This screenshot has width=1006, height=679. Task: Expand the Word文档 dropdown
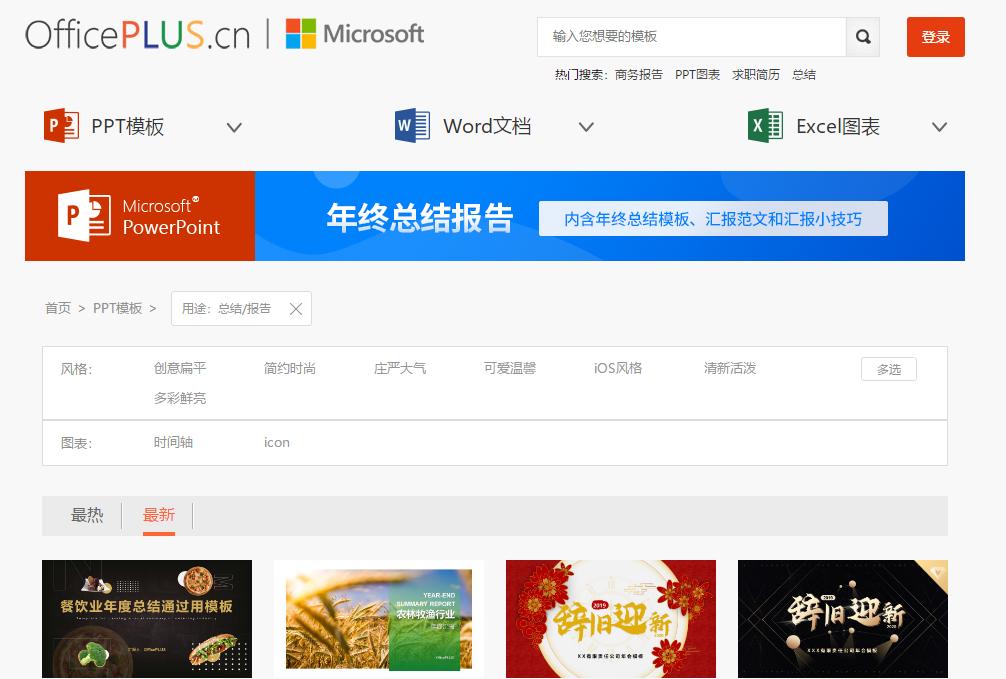click(x=586, y=128)
